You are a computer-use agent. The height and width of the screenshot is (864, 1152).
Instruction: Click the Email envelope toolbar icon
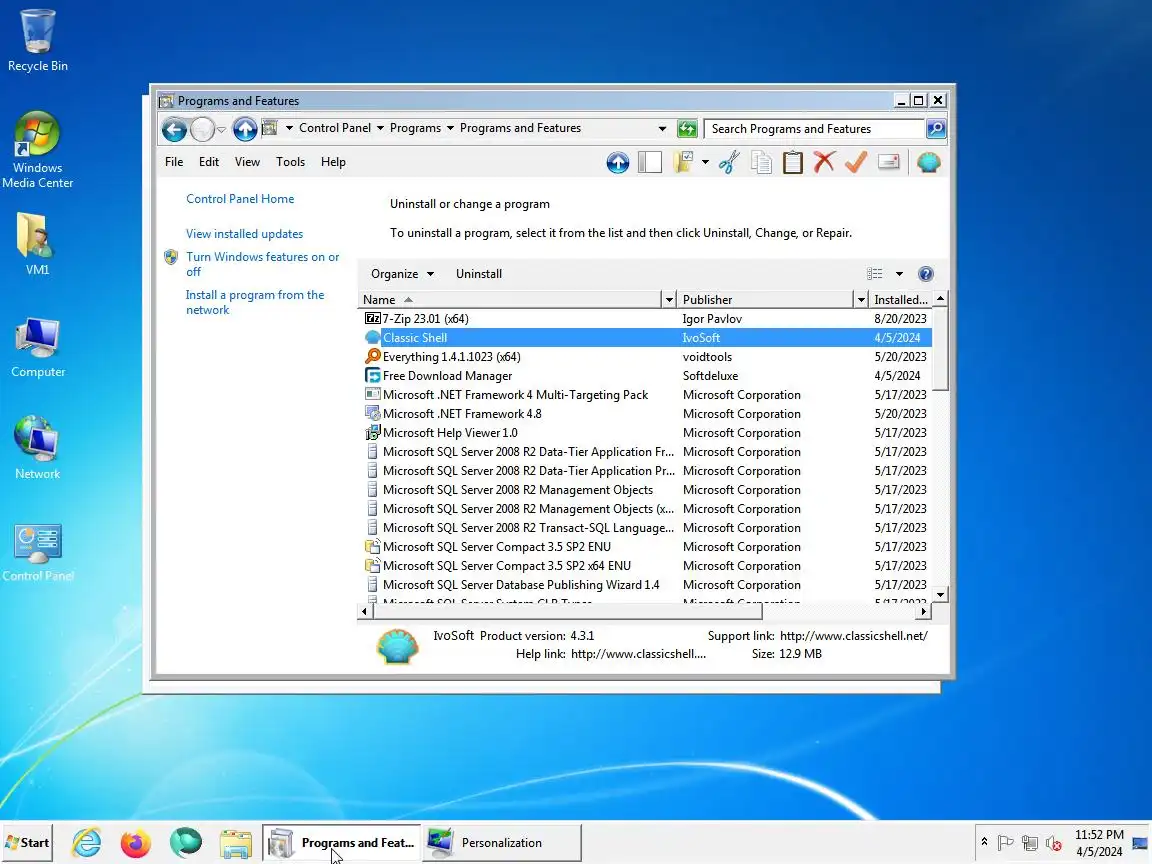889,162
